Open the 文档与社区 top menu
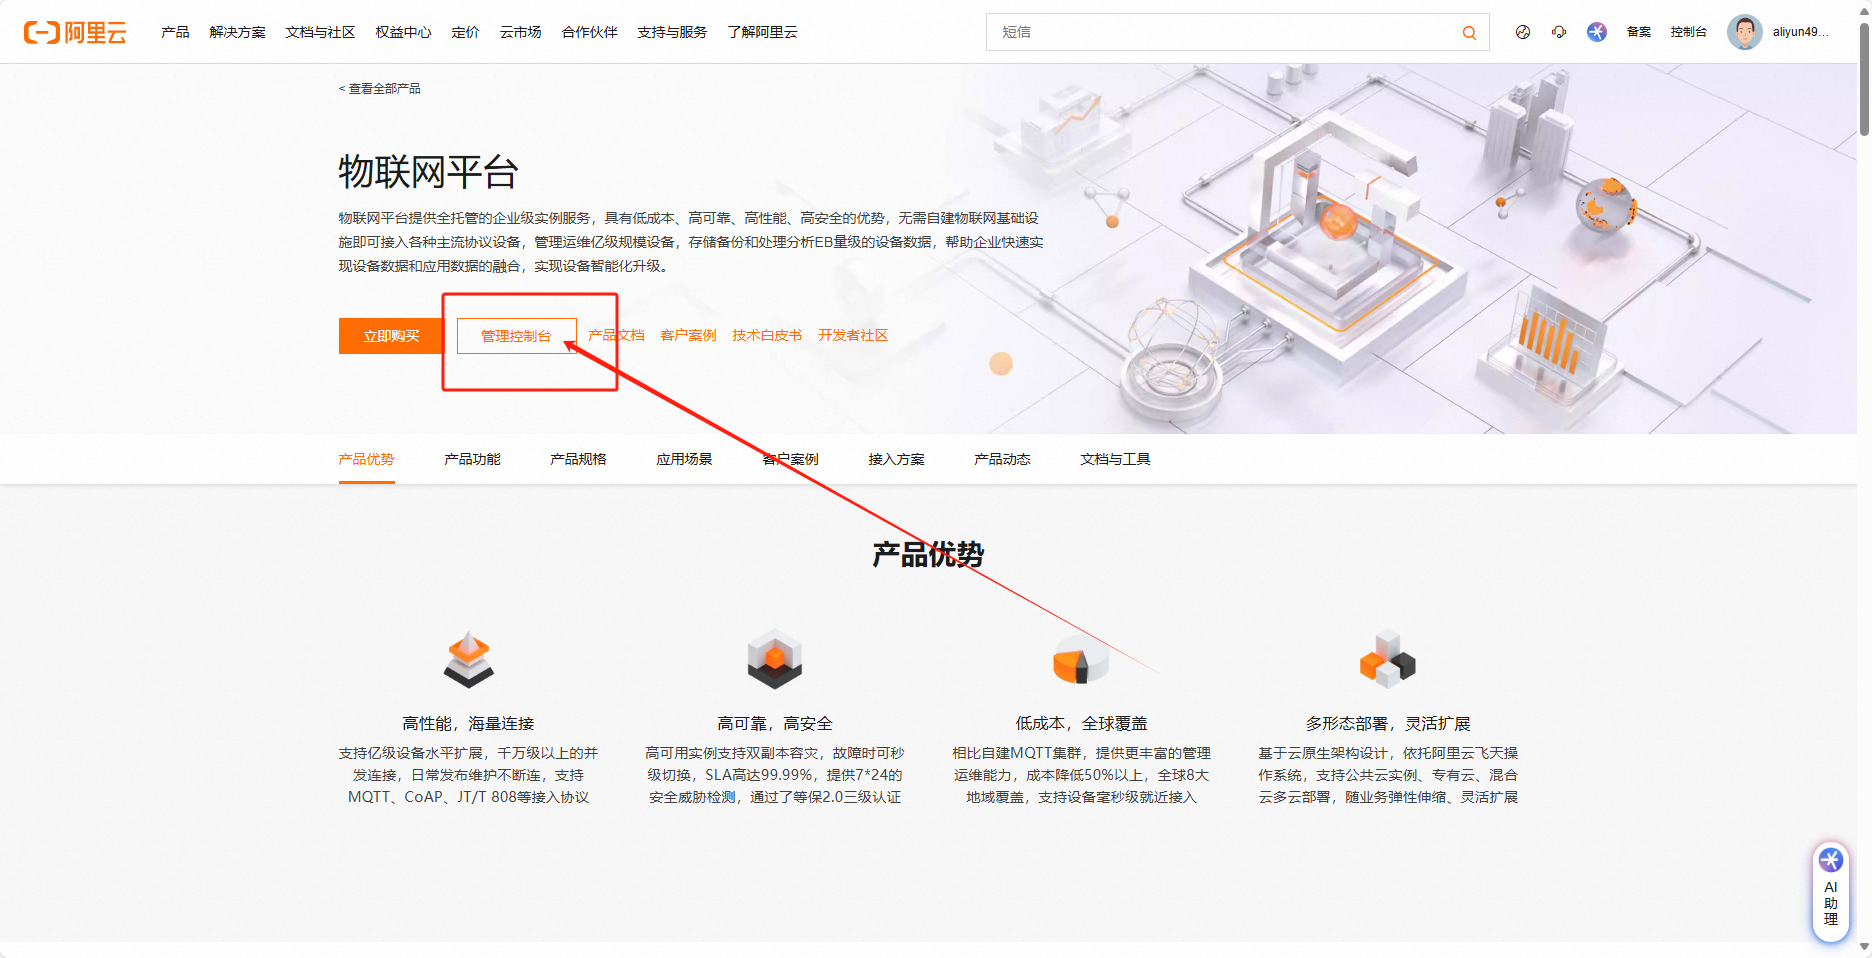1872x958 pixels. point(321,32)
